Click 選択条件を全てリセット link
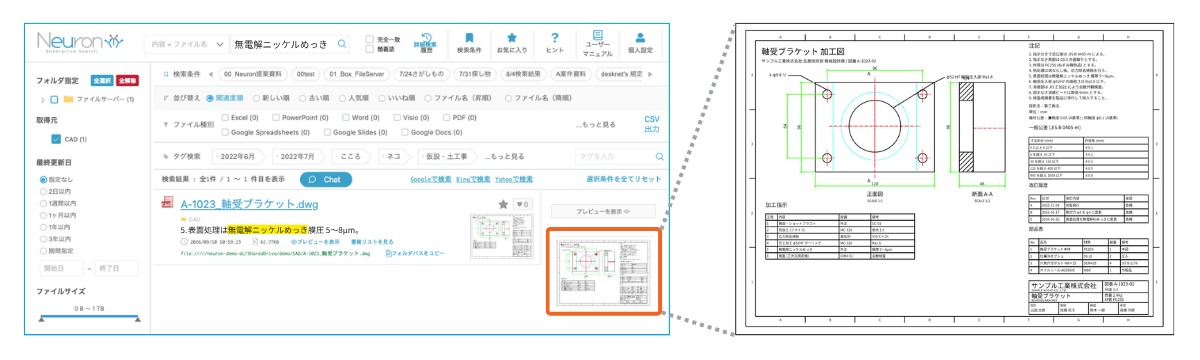Image resolution: width=1200 pixels, height=360 pixels. click(x=624, y=179)
